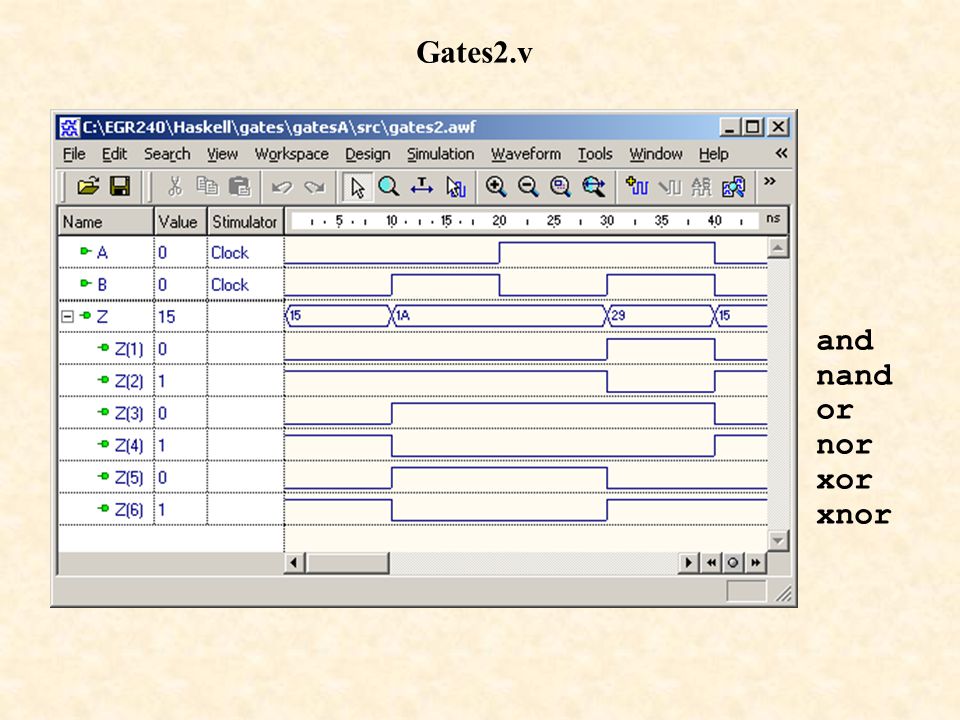Click the Add Signals waveform icon
Screen dimensions: 960x720
coord(637,186)
